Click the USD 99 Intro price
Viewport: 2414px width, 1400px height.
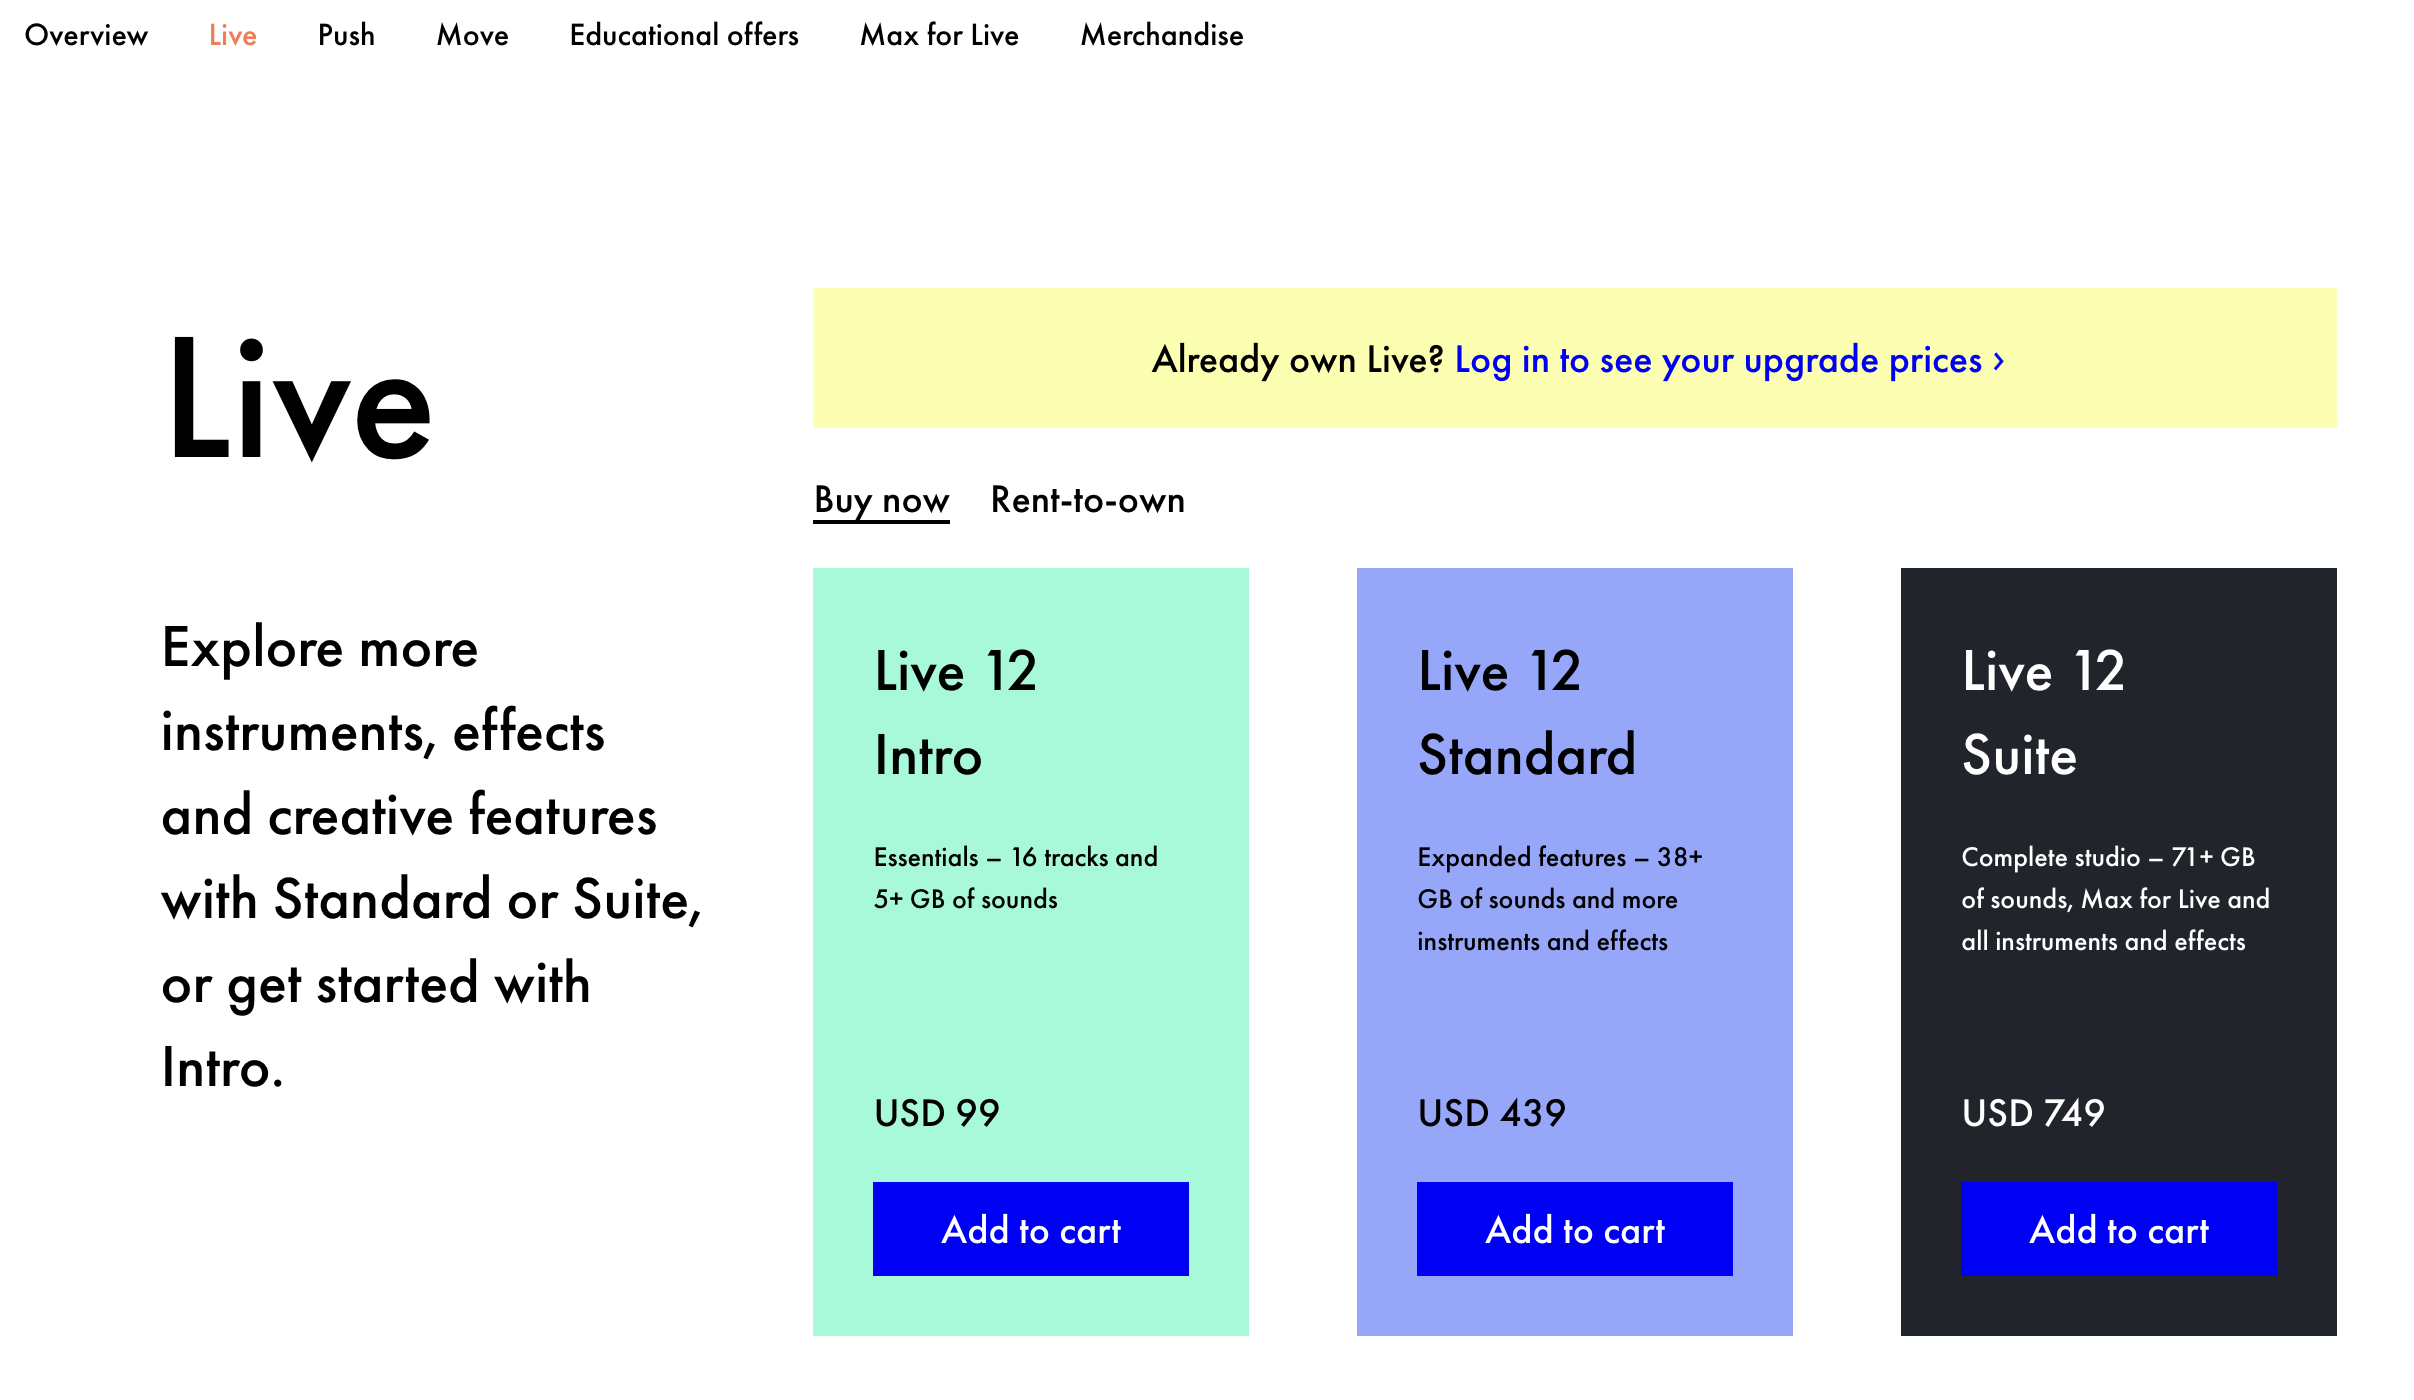click(x=936, y=1113)
